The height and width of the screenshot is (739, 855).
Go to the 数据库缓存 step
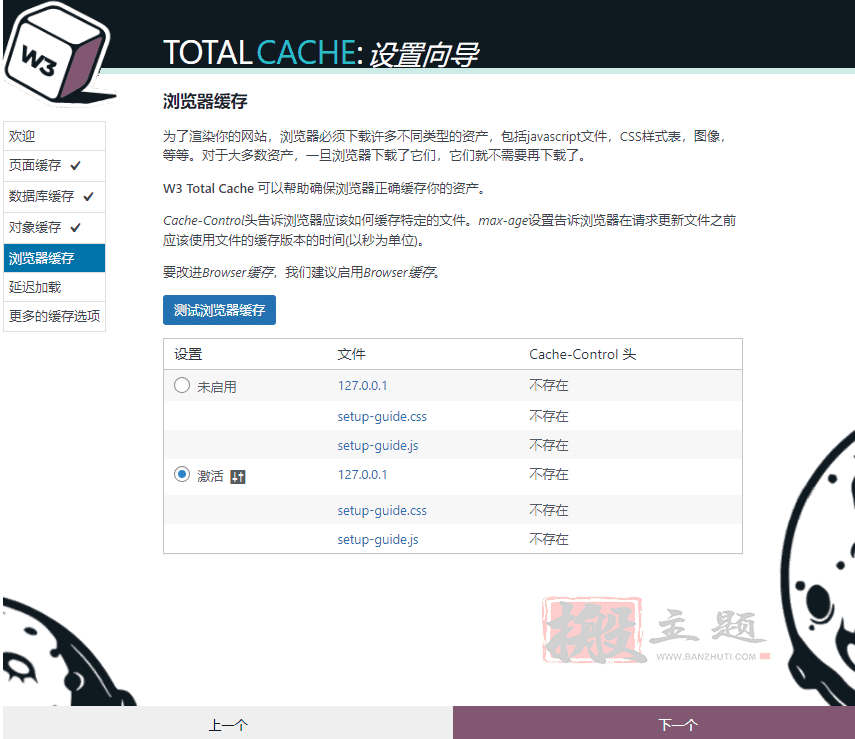(x=55, y=197)
